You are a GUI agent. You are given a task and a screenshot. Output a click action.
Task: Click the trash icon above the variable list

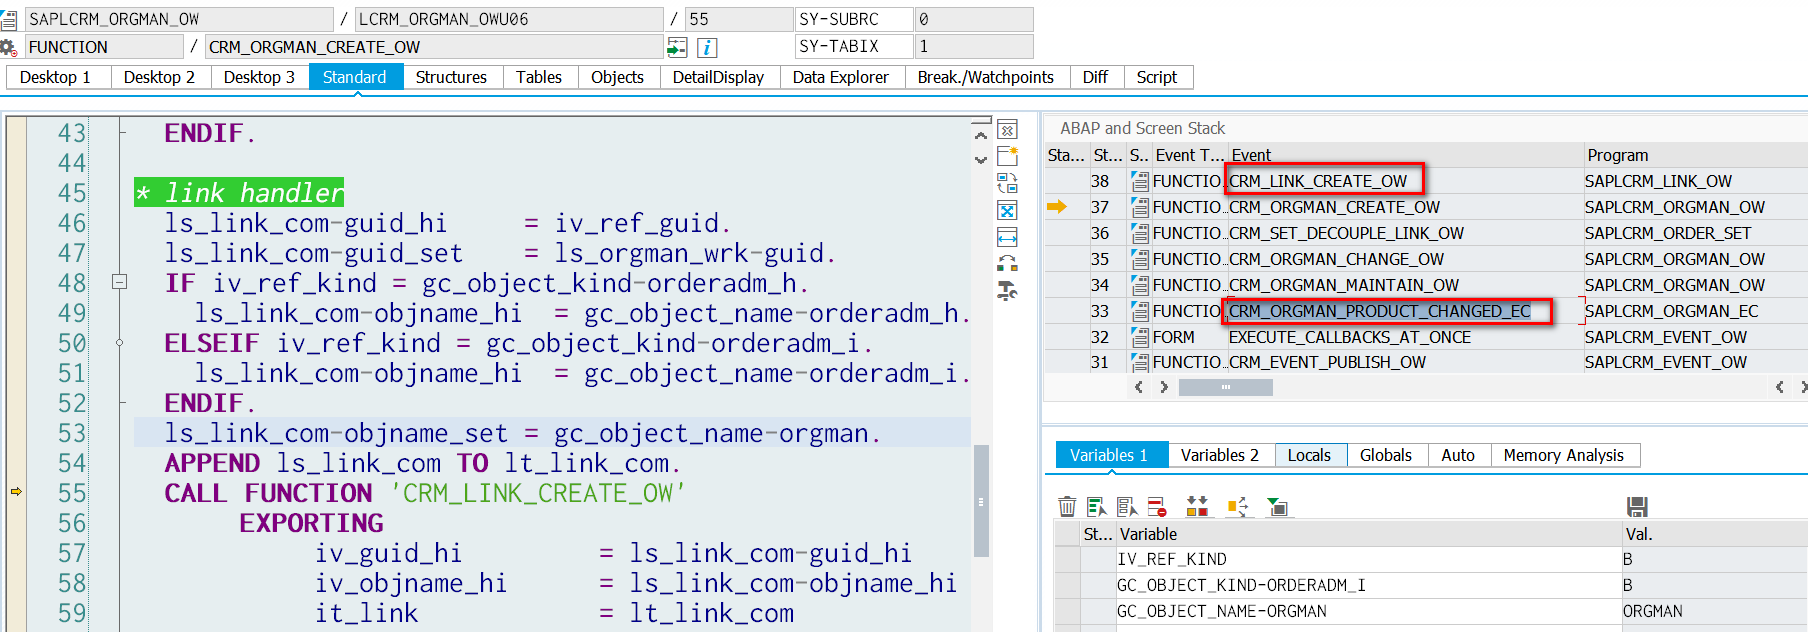1067,507
